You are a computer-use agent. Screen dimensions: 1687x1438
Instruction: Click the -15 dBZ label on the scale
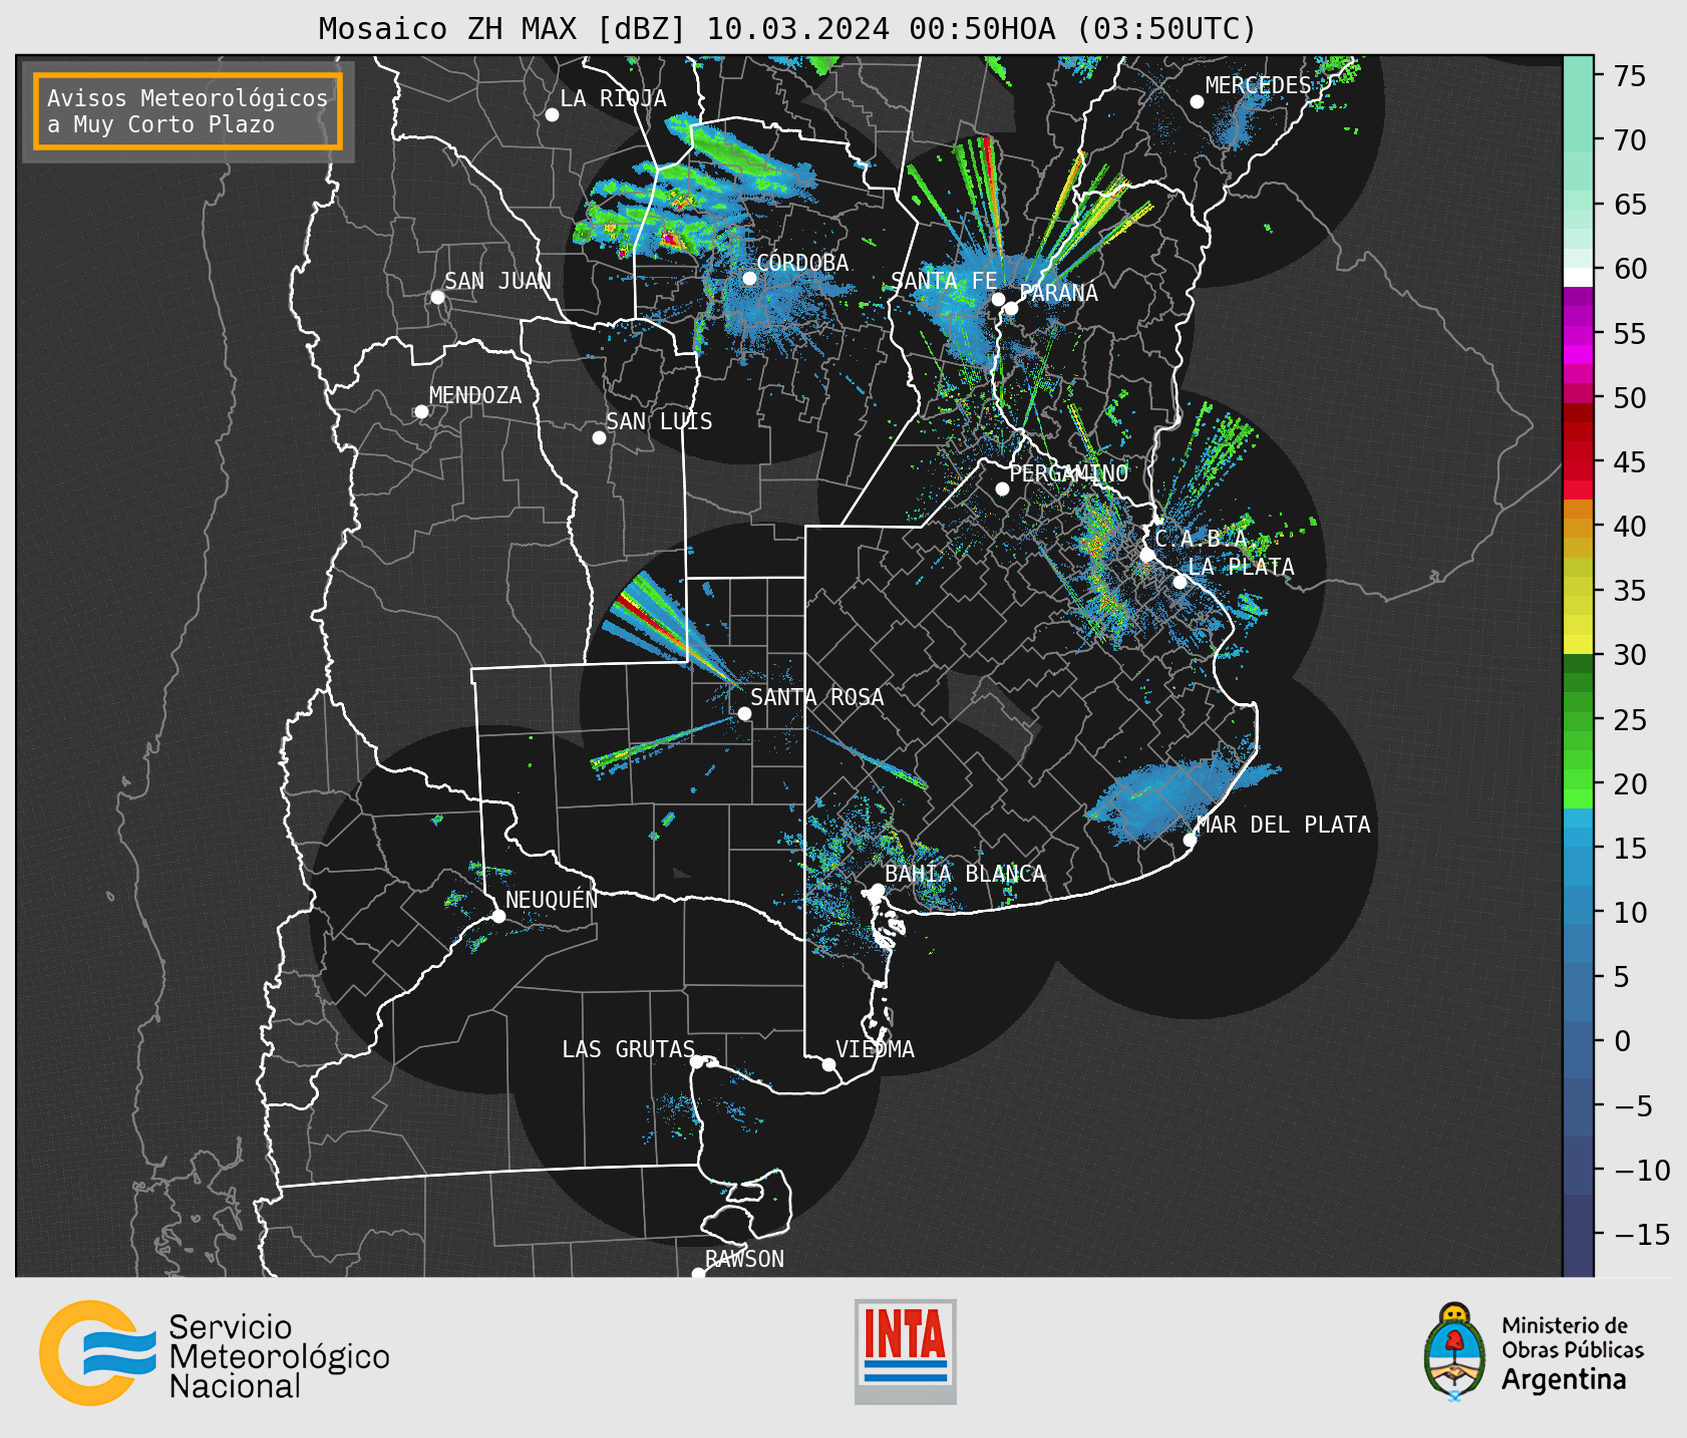tap(1641, 1235)
